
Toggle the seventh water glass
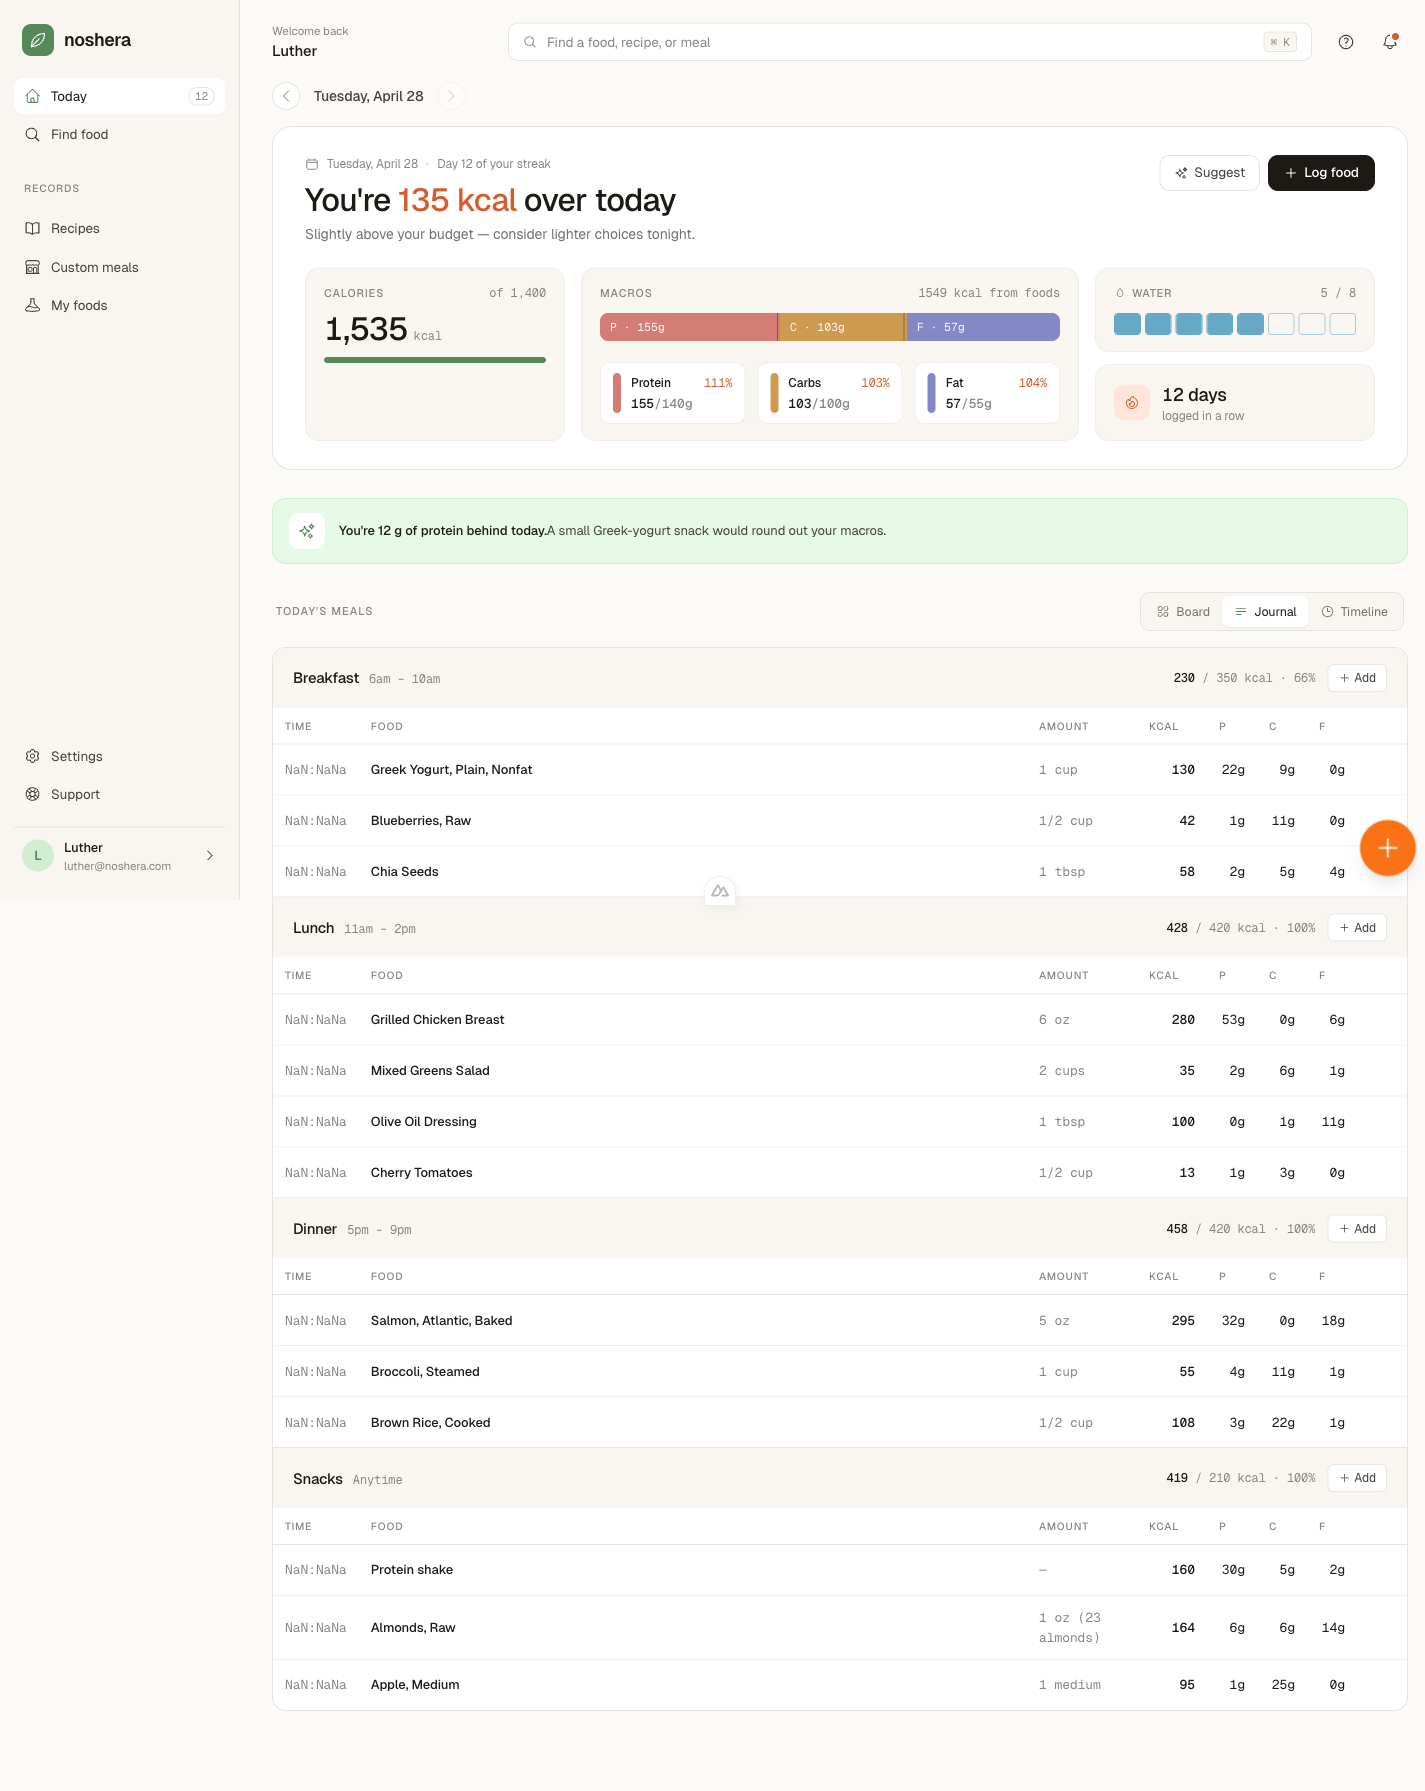(1312, 324)
